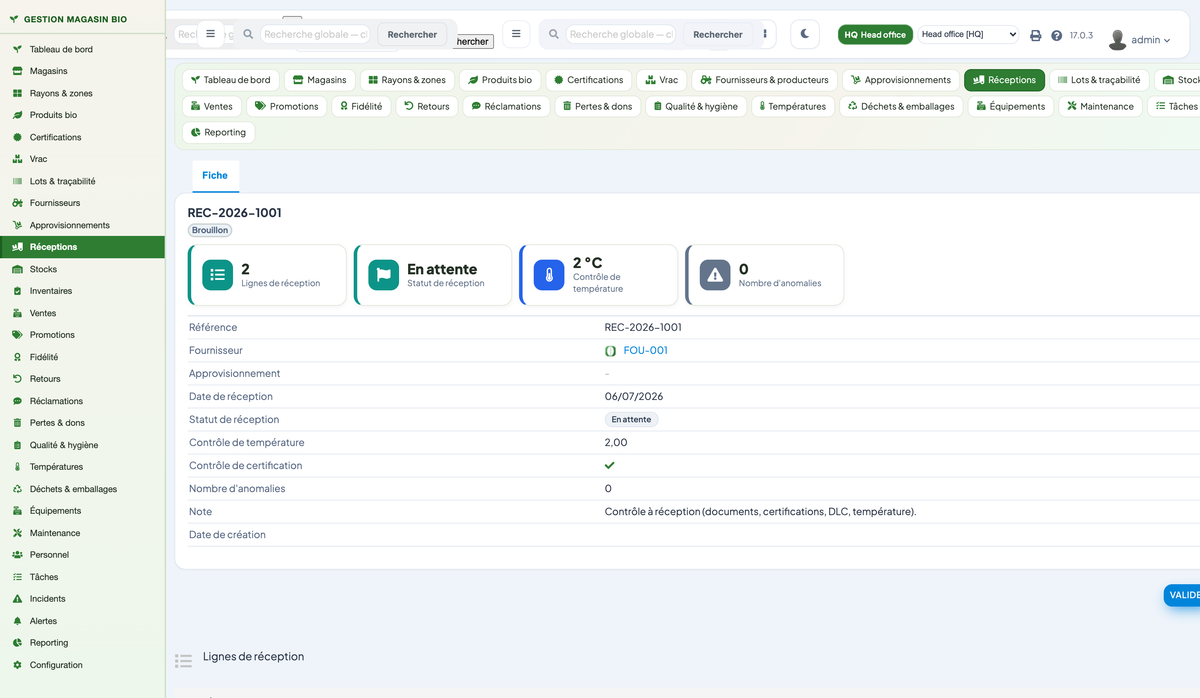Click En attente badge in Statut de réception row
1200x698 pixels.
(631, 420)
